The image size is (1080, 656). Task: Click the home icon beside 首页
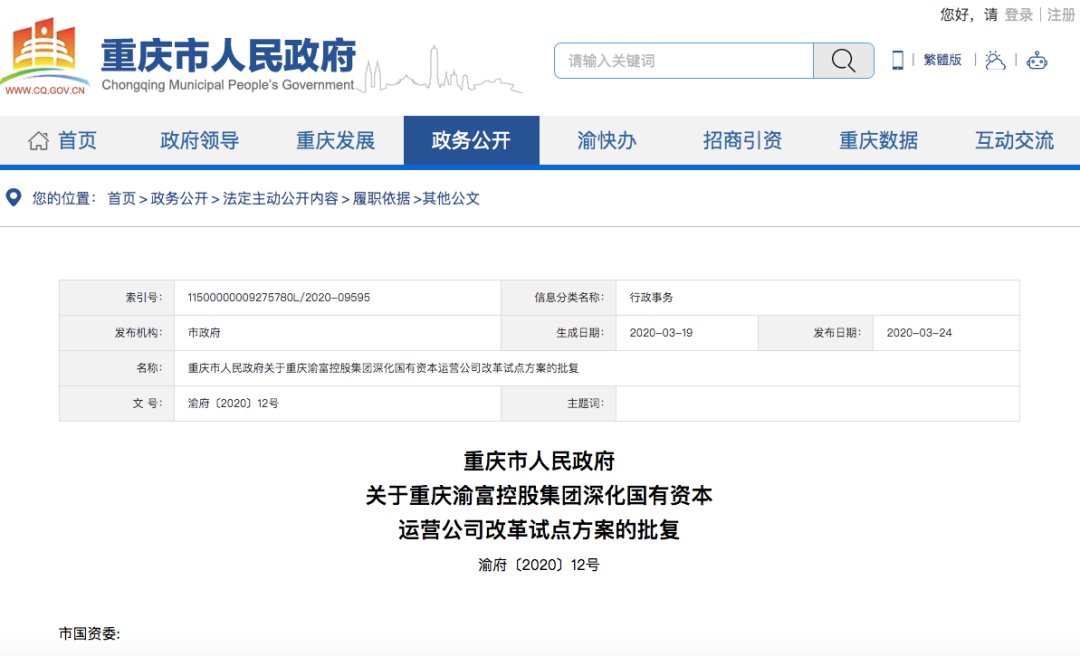click(x=38, y=141)
